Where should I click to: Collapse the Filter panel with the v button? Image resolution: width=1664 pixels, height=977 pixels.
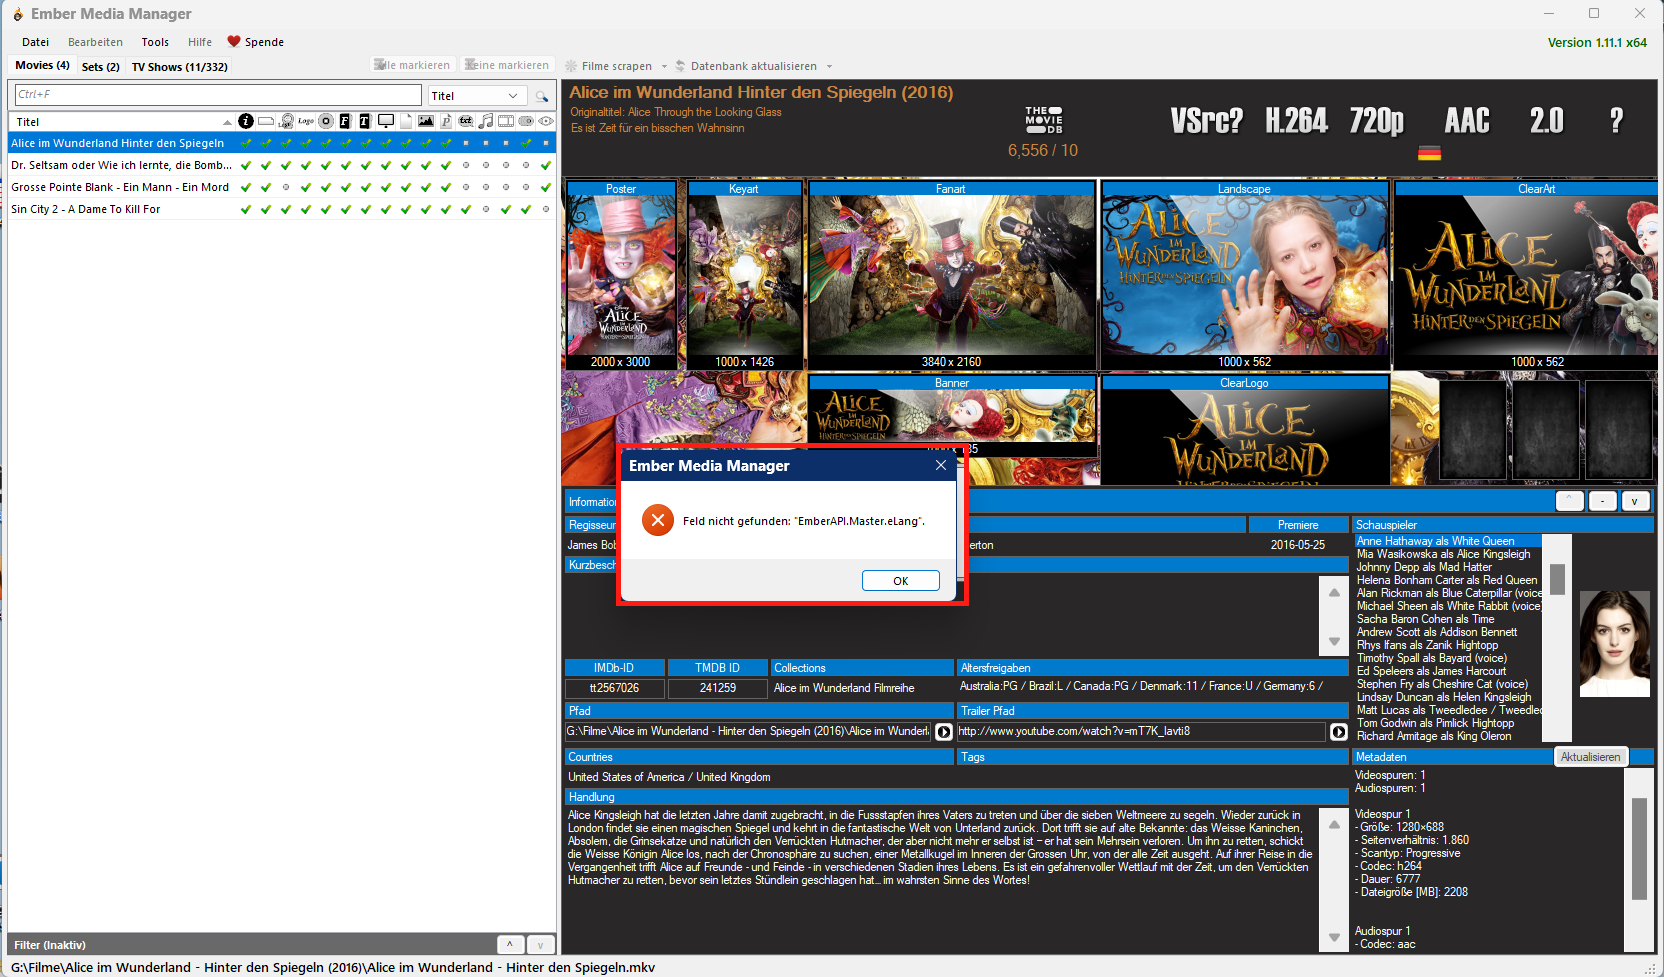click(540, 944)
